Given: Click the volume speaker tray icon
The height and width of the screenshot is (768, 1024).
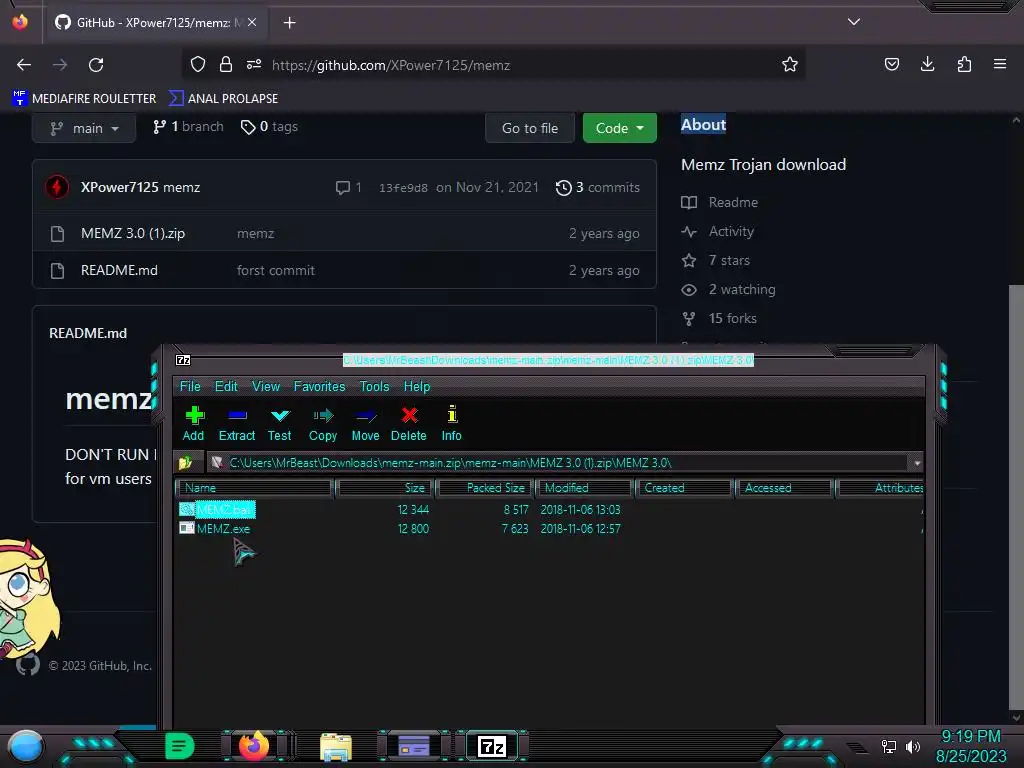Looking at the screenshot, I should [x=913, y=746].
